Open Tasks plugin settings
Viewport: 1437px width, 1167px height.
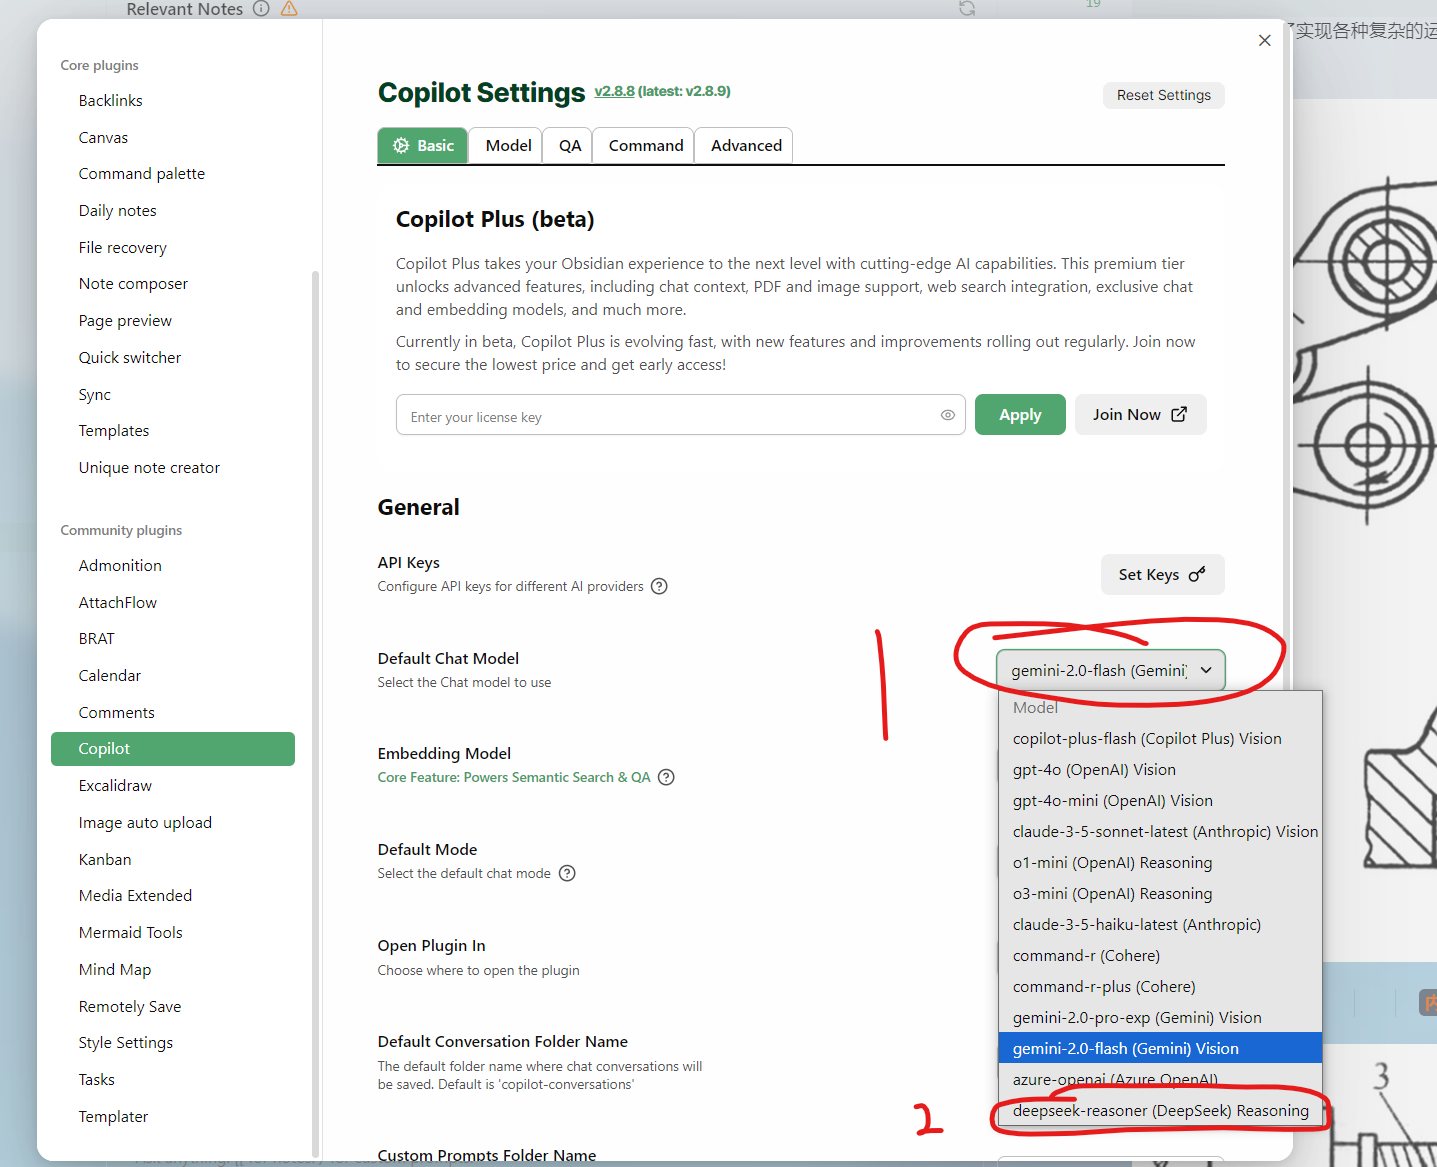[173, 1080]
